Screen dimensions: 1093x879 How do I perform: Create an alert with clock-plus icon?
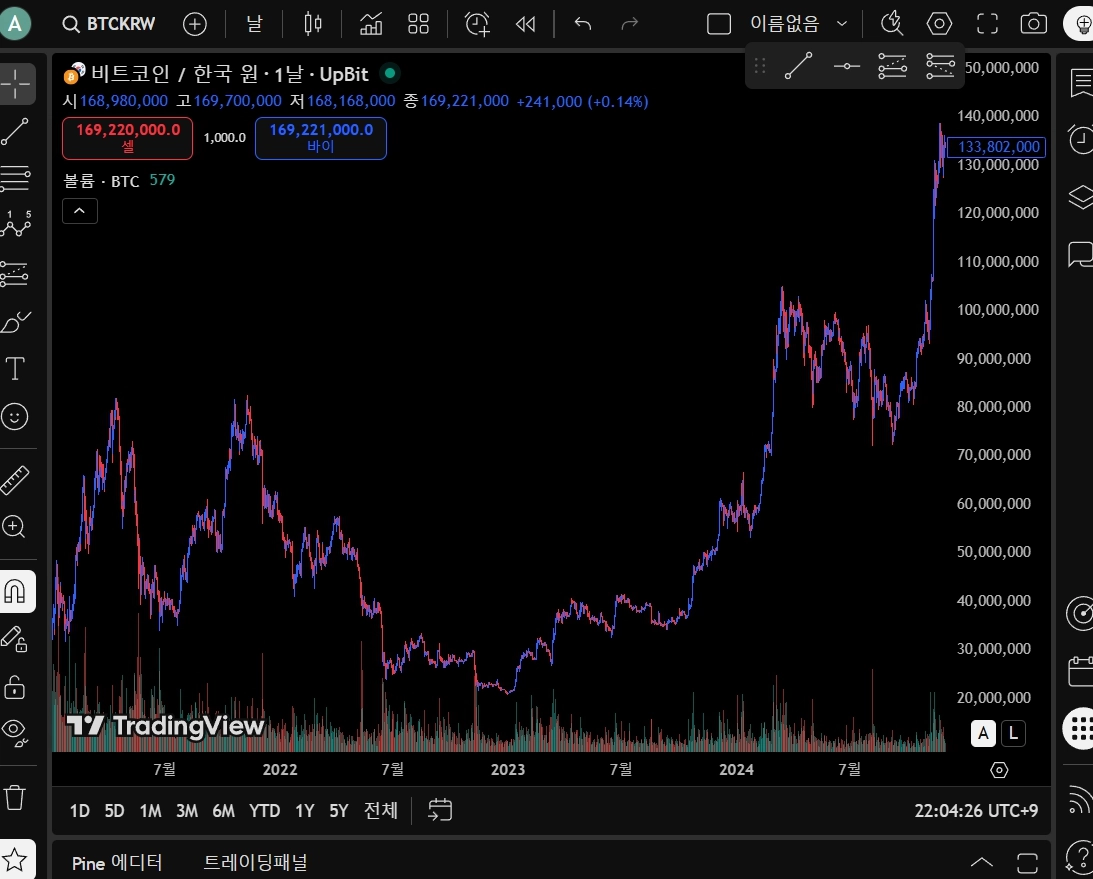[x=477, y=24]
